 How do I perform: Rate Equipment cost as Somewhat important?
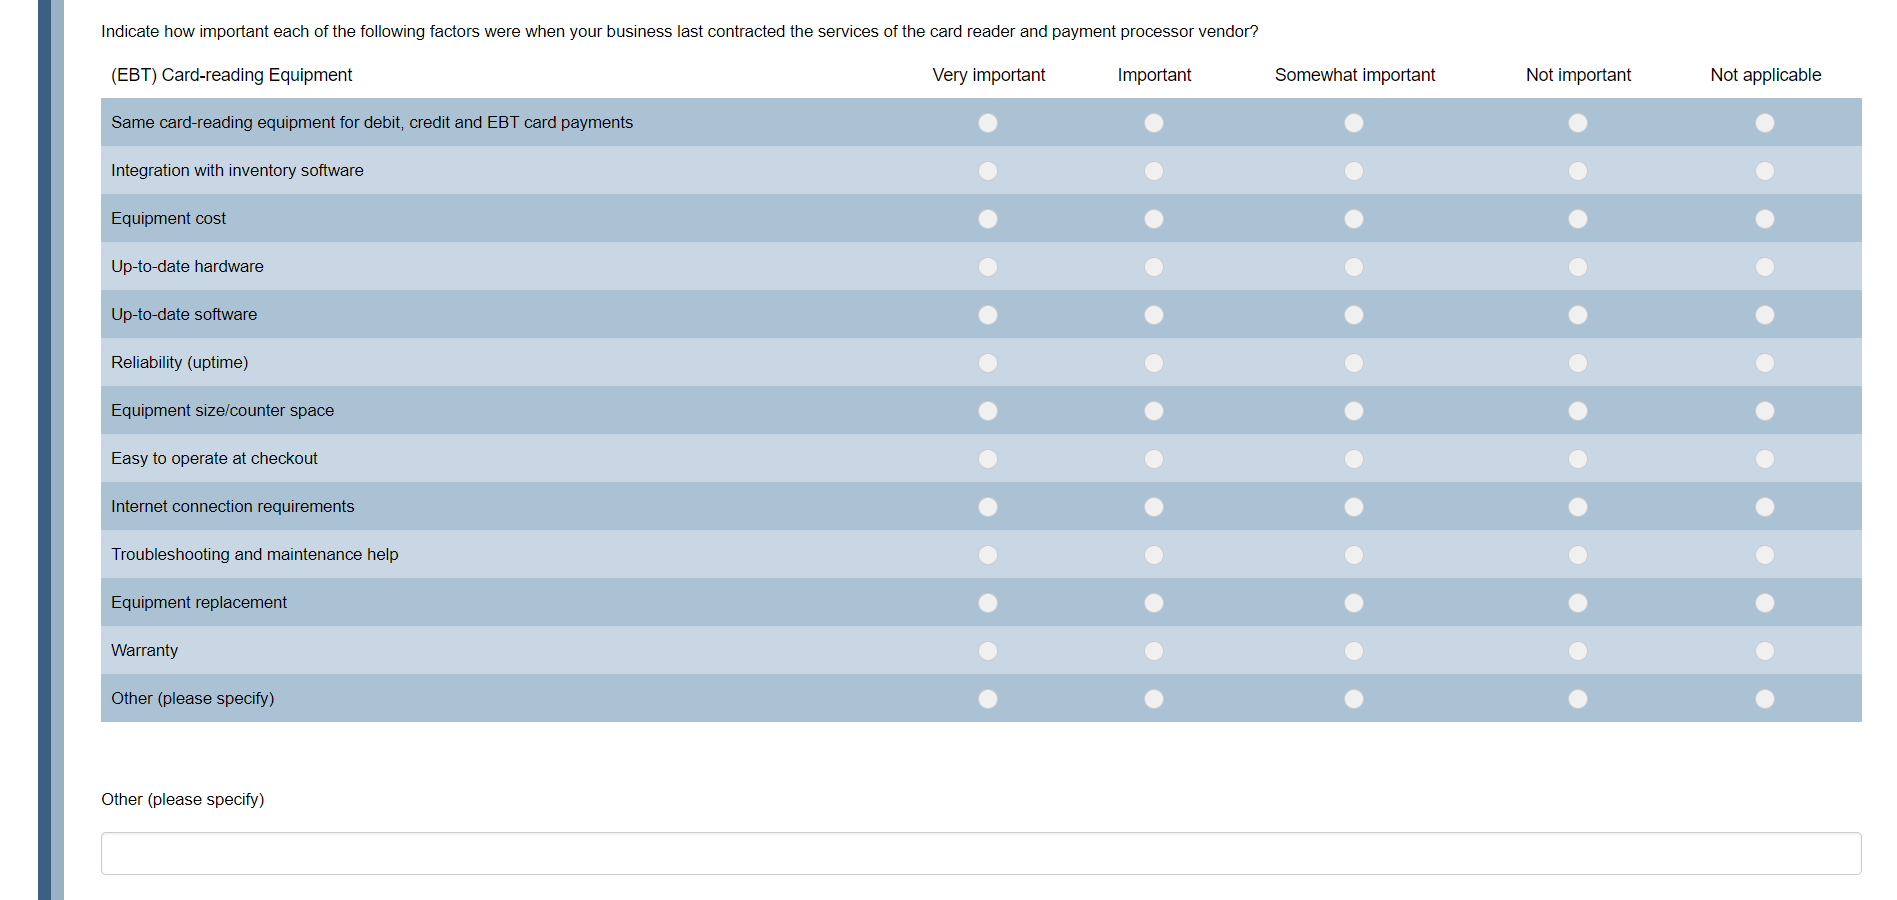(1354, 219)
